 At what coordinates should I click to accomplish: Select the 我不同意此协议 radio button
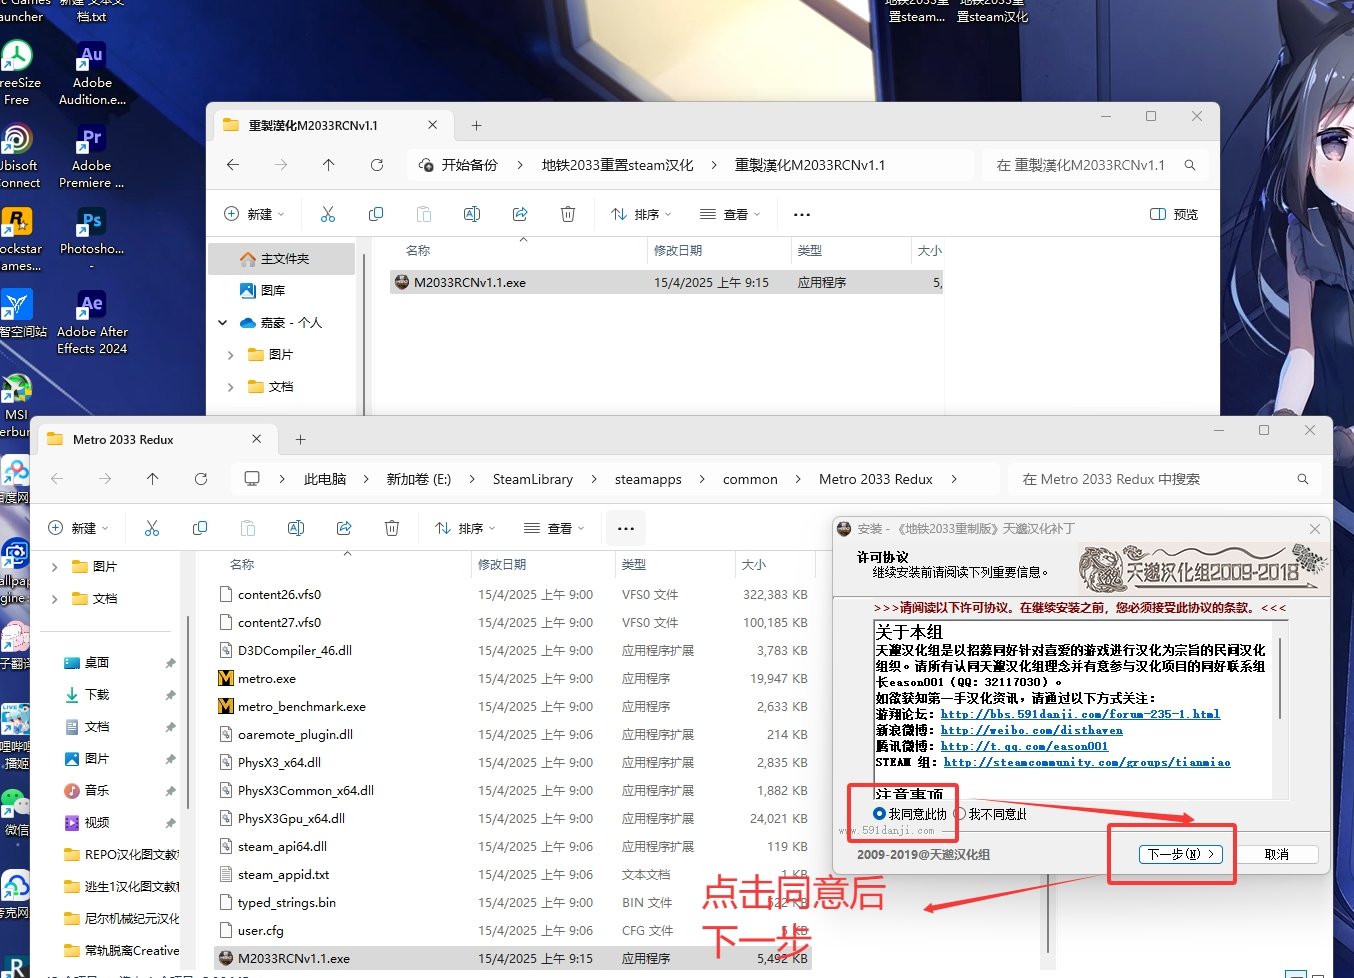coord(960,814)
